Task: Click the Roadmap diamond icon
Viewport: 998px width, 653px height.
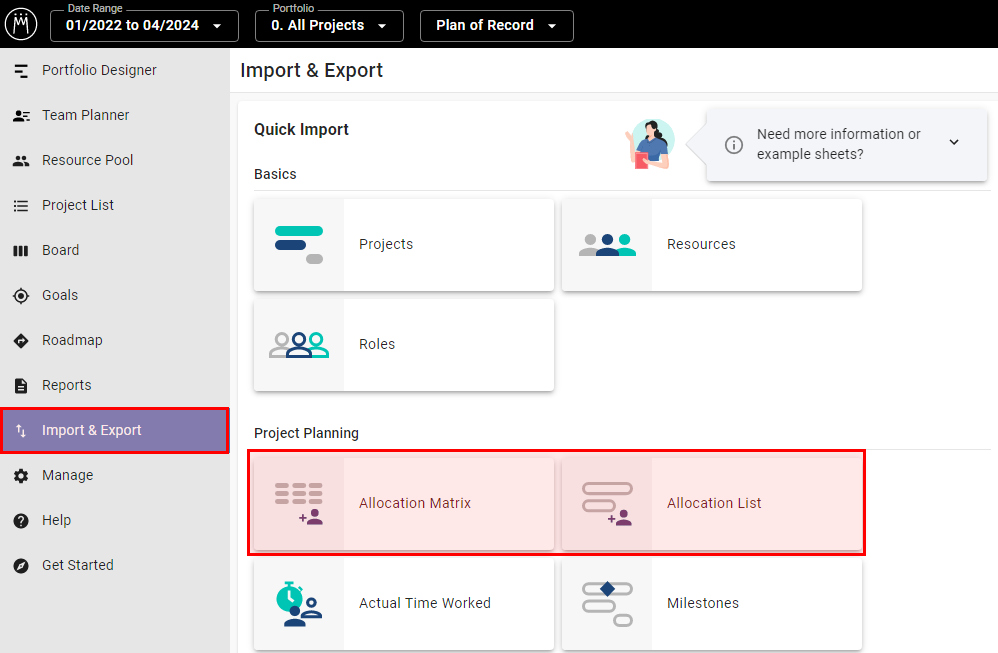Action: pyautogui.click(x=21, y=341)
